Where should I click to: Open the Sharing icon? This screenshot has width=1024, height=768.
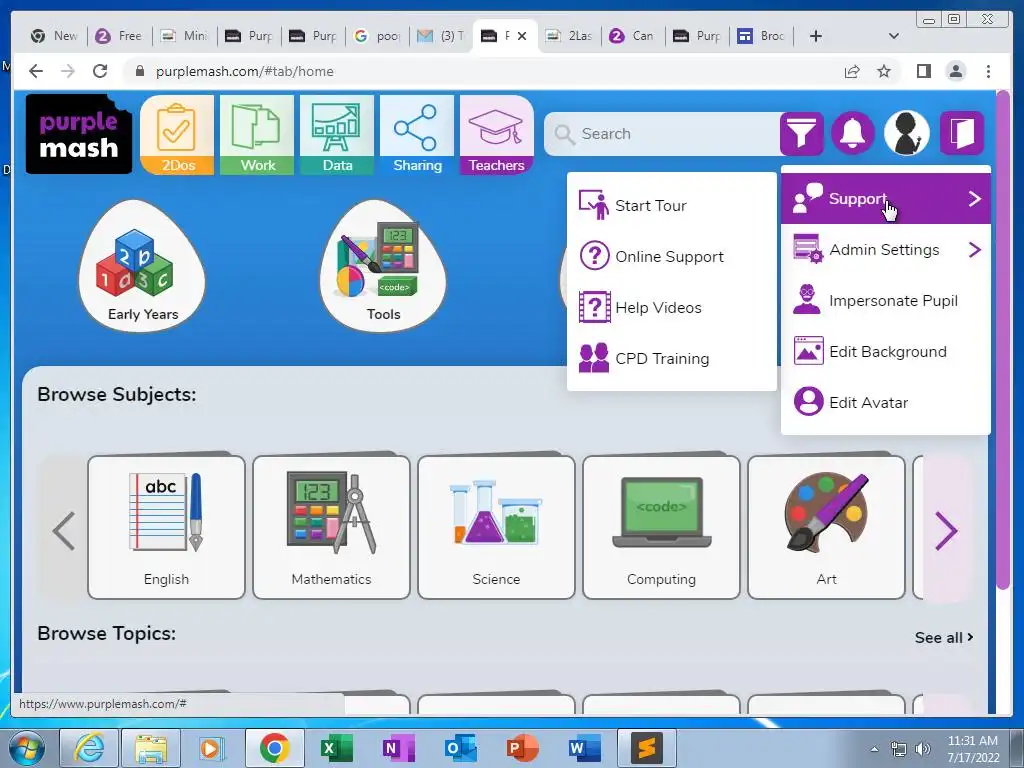pos(417,135)
